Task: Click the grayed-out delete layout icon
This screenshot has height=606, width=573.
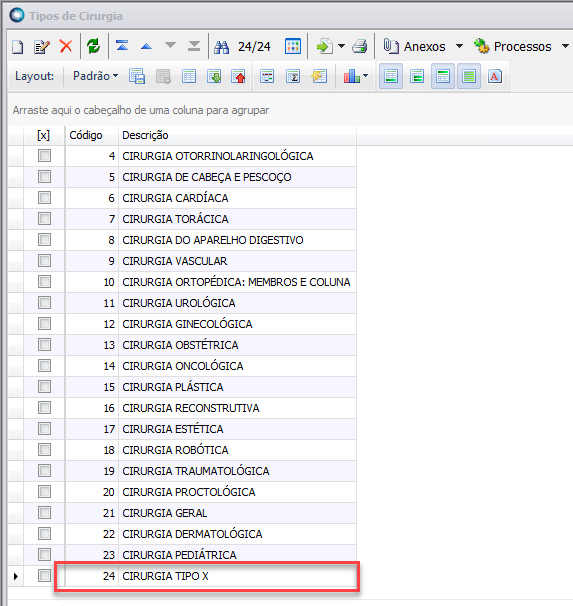Action: 163,76
